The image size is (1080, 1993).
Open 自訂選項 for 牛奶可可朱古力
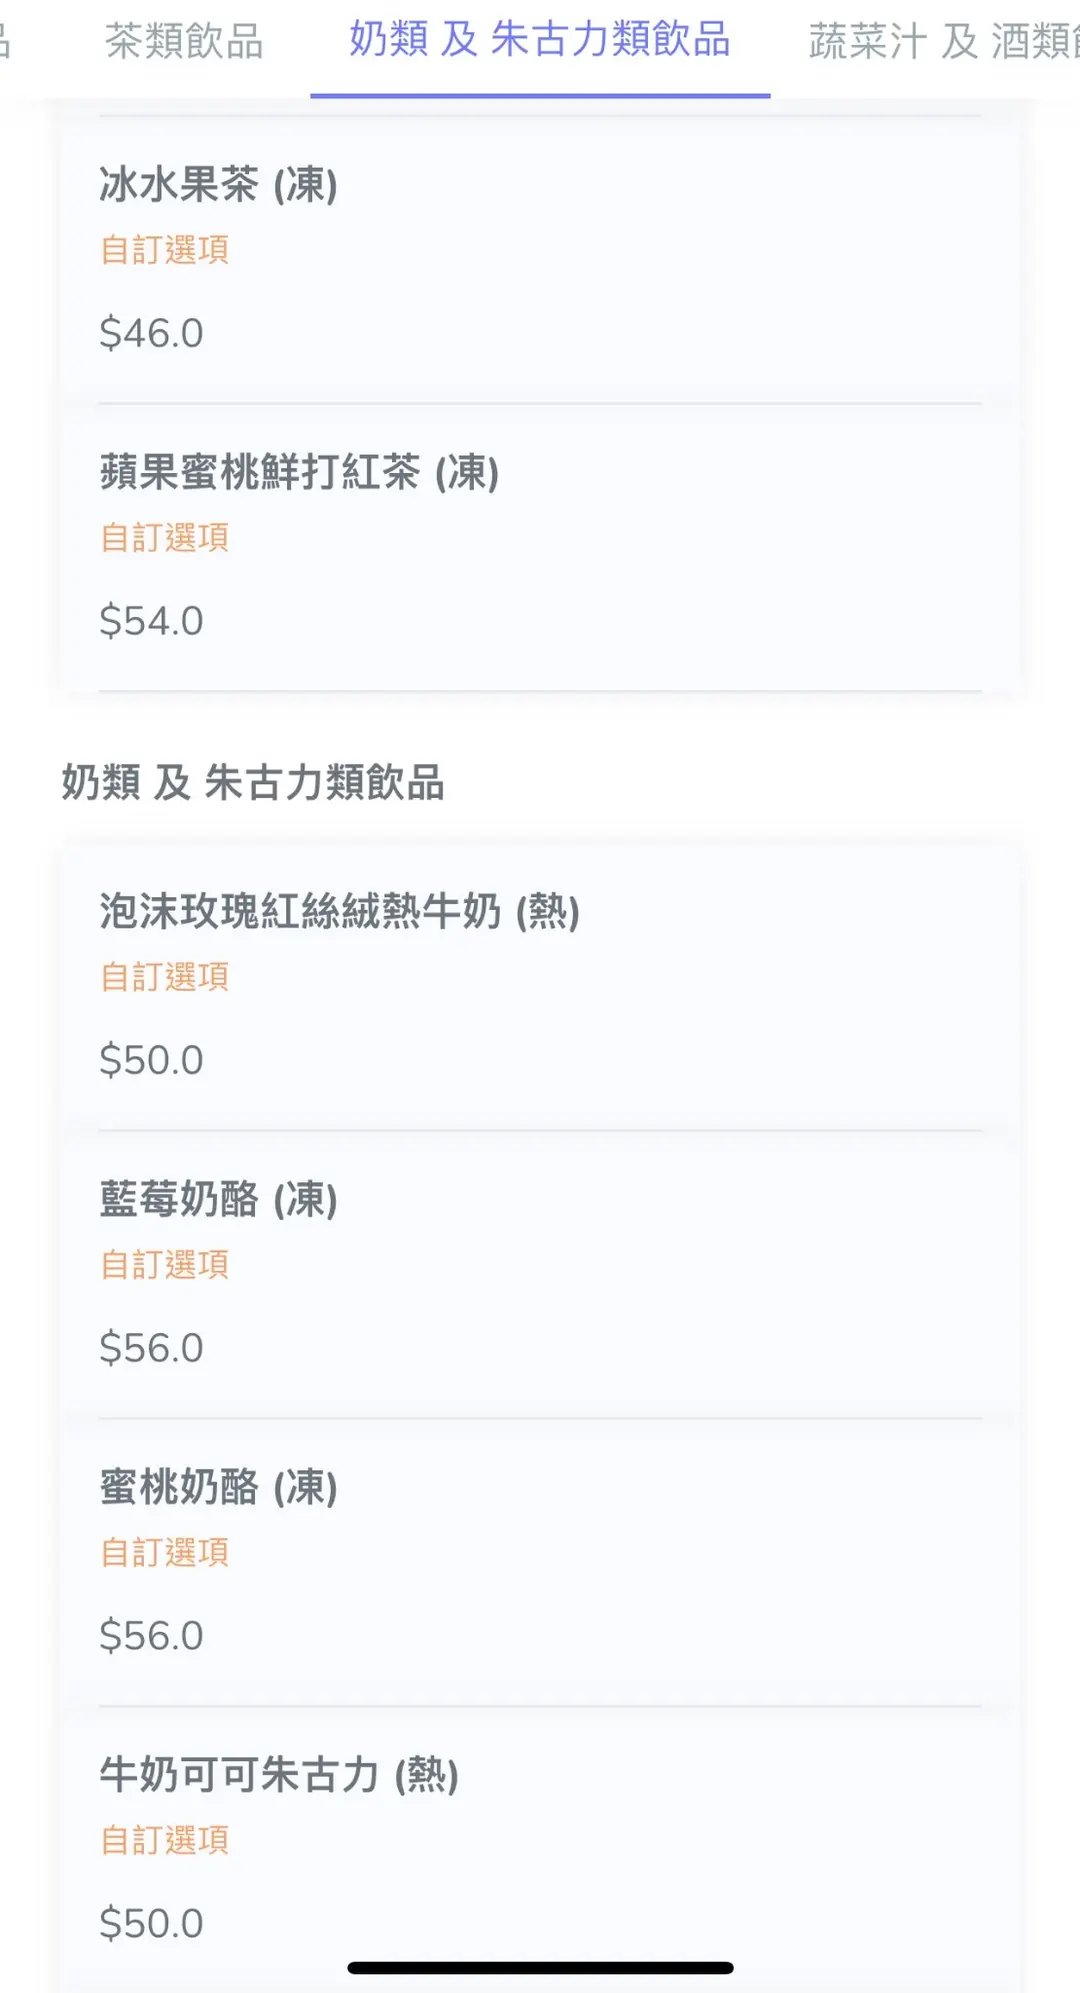point(165,1841)
